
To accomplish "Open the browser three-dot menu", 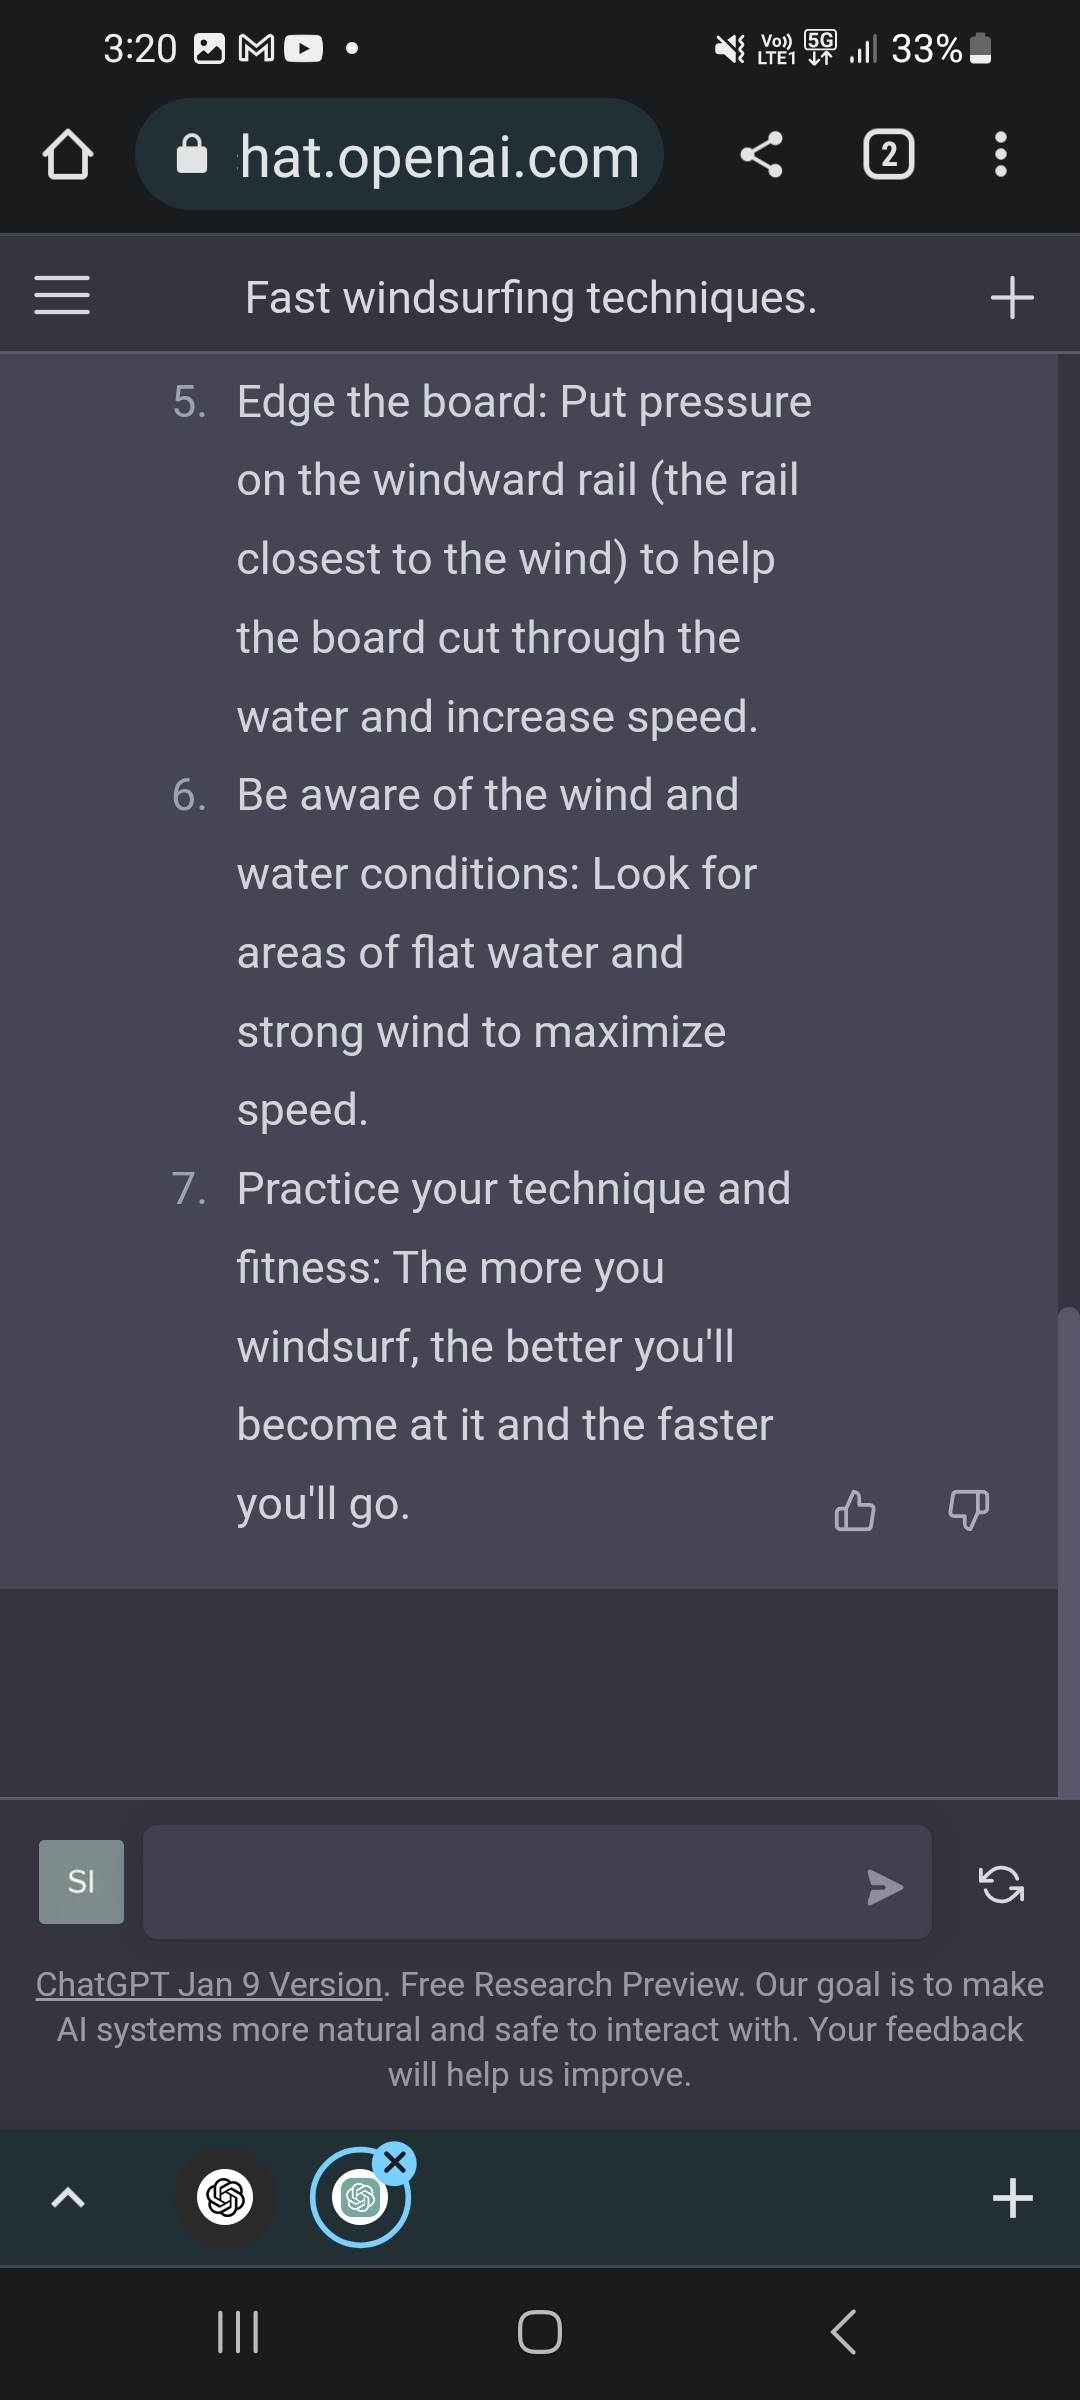I will (999, 155).
